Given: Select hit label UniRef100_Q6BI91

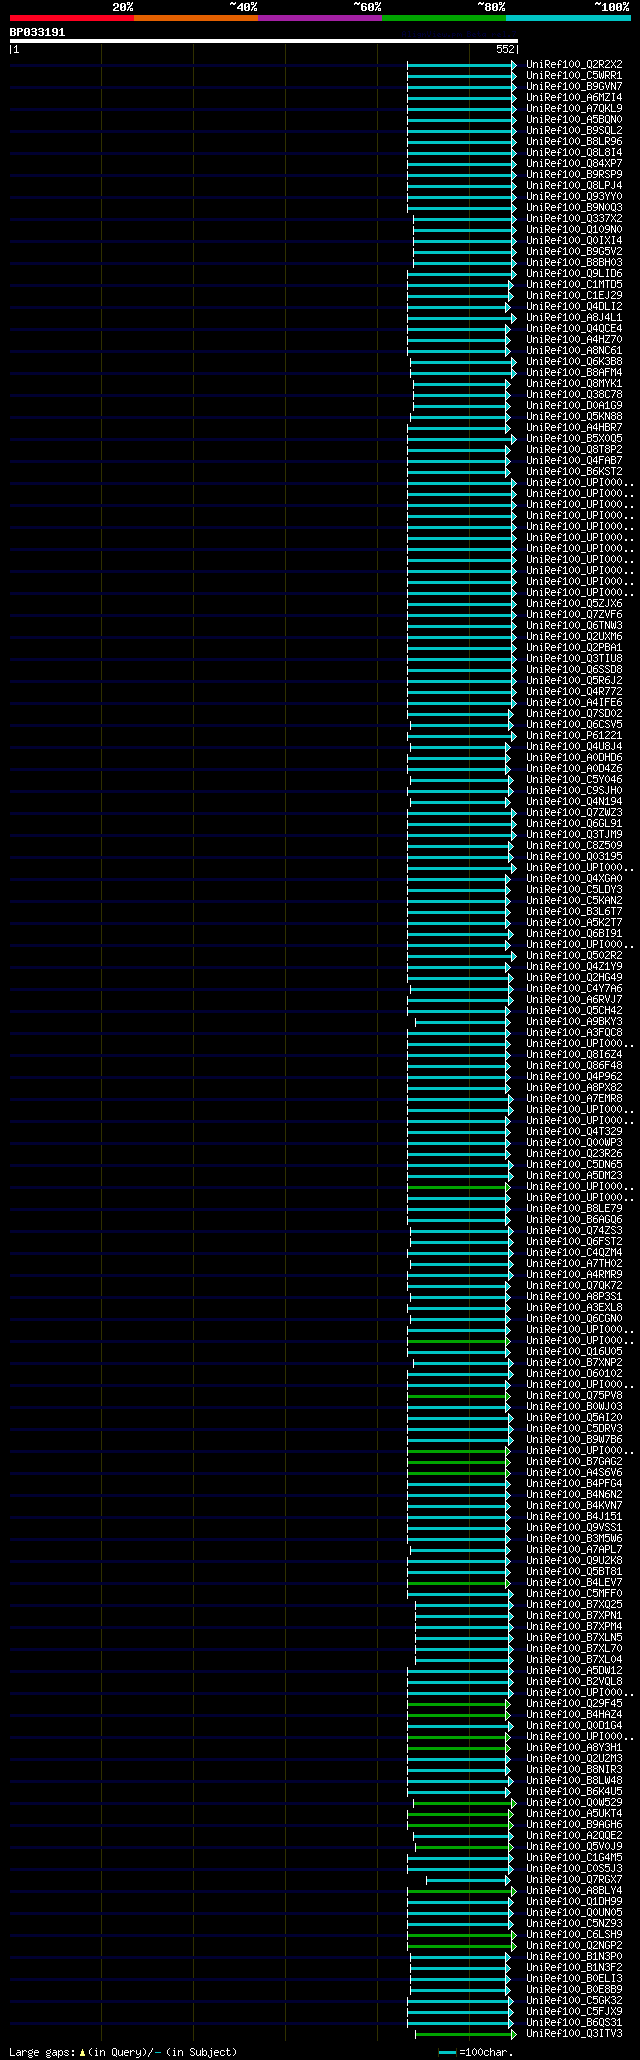Looking at the screenshot, I should pos(574,933).
